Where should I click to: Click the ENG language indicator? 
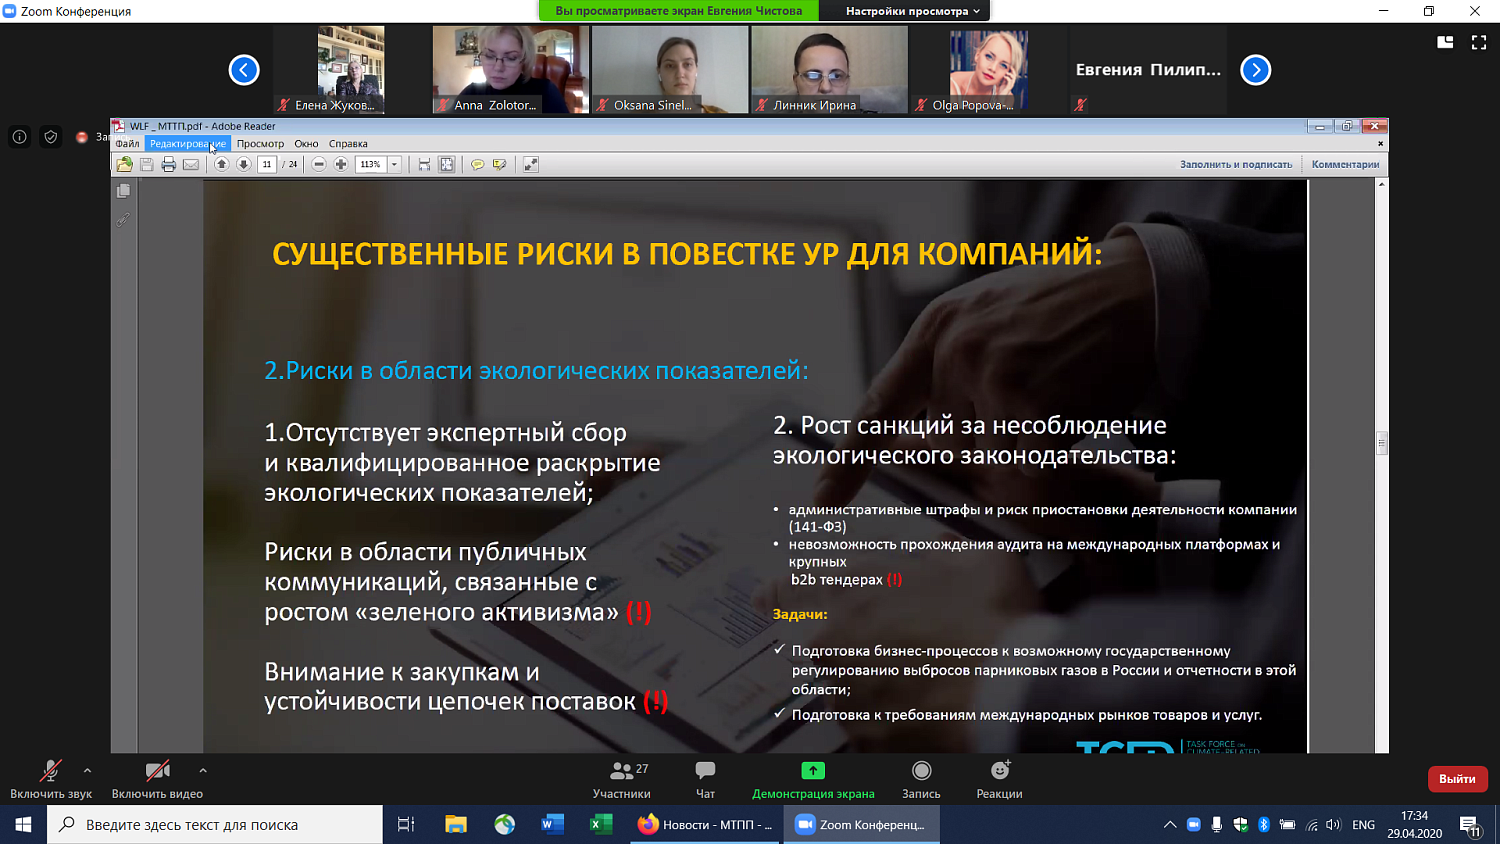click(1363, 825)
